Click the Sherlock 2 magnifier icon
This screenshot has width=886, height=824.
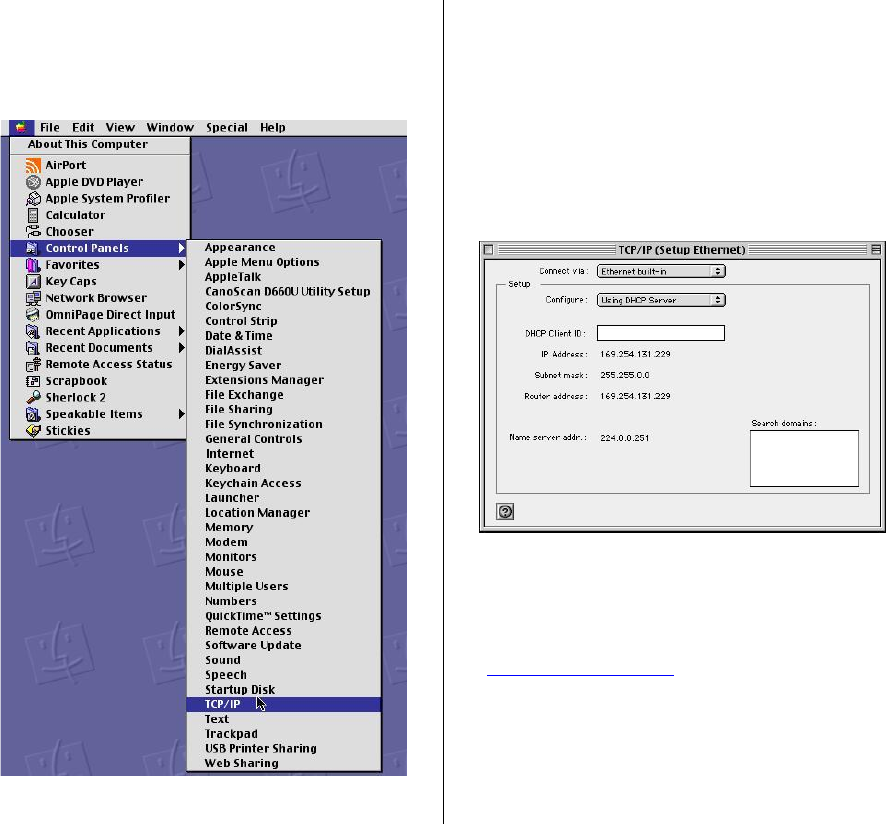[33, 397]
